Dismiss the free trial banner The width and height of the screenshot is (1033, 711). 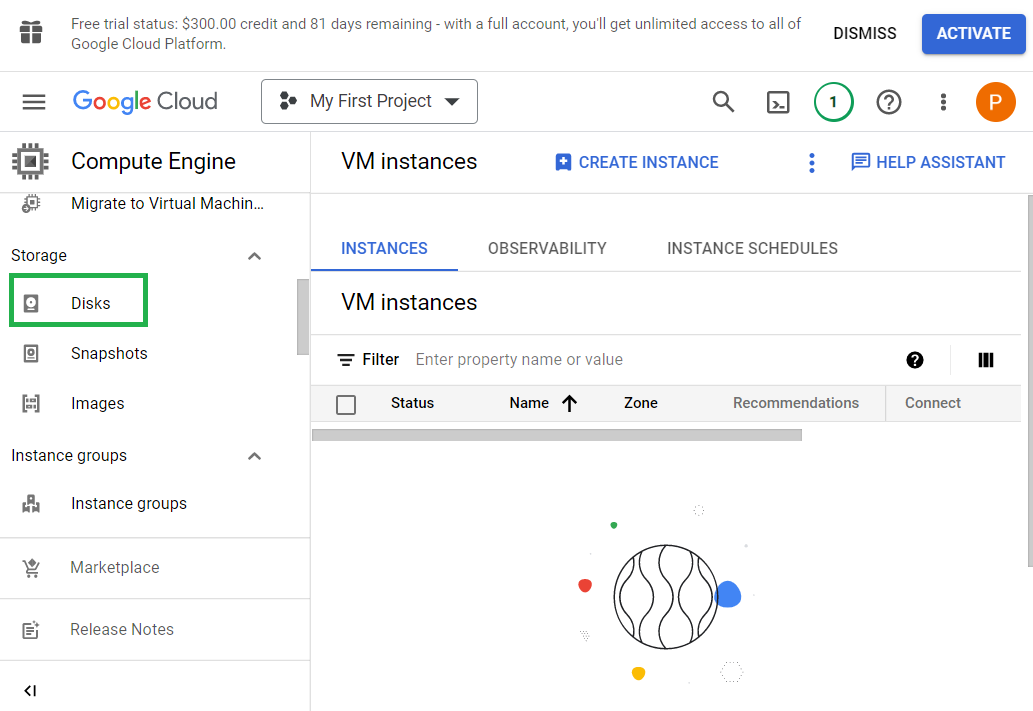click(864, 34)
